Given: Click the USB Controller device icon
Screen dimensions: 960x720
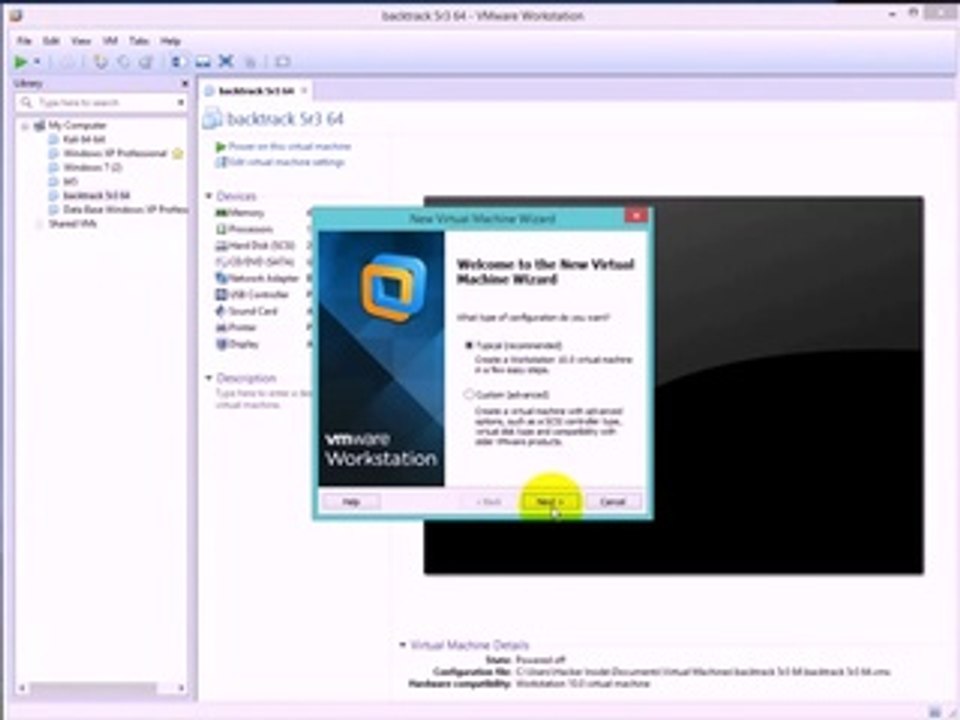Looking at the screenshot, I should click(x=221, y=294).
